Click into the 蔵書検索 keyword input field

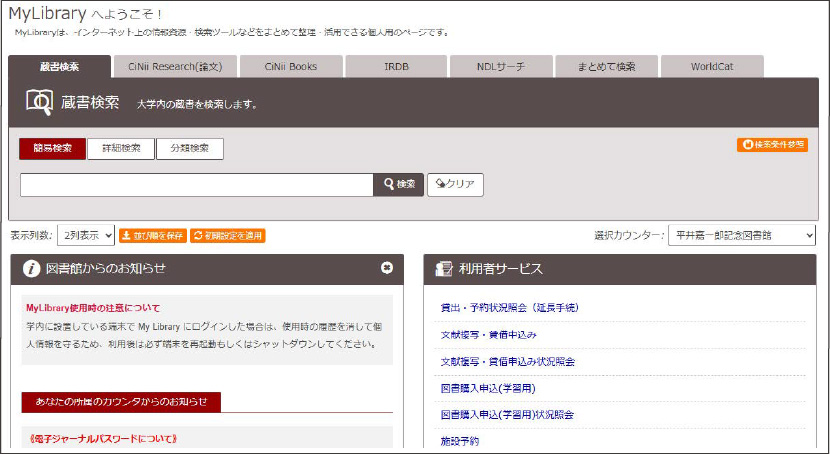[196, 184]
